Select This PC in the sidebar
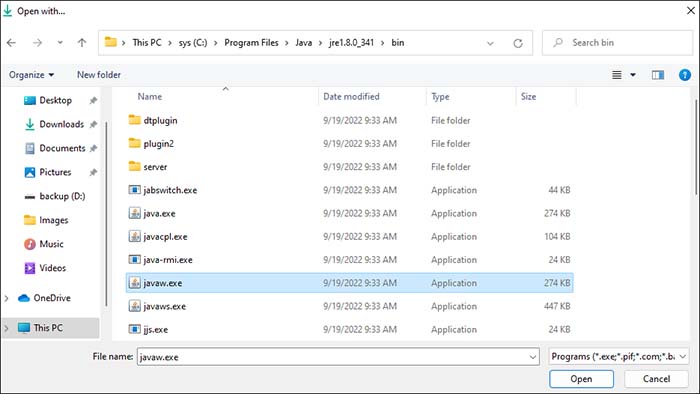Viewport: 700px width, 394px height. pos(48,328)
